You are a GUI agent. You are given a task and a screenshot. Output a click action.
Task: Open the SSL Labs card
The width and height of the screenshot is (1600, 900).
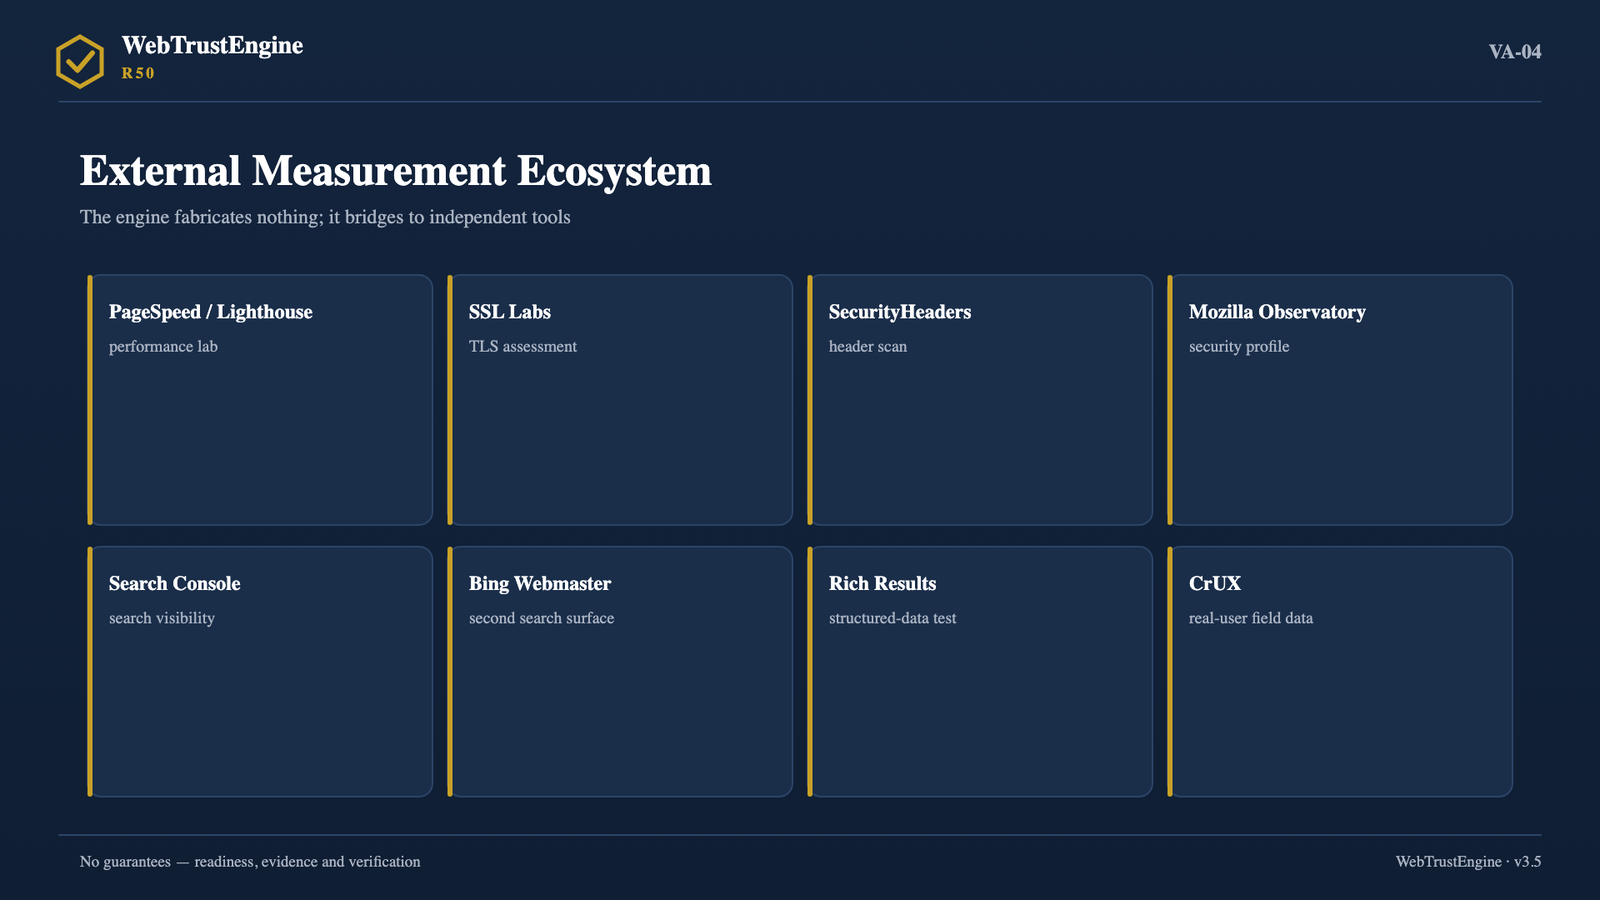[x=620, y=400]
